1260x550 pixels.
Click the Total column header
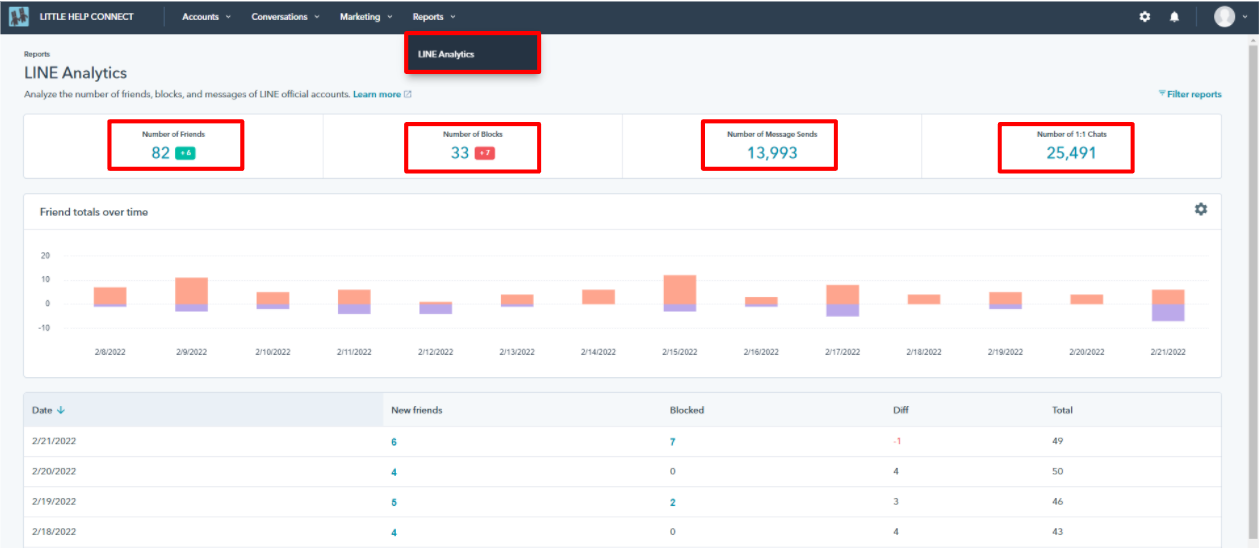(1062, 410)
